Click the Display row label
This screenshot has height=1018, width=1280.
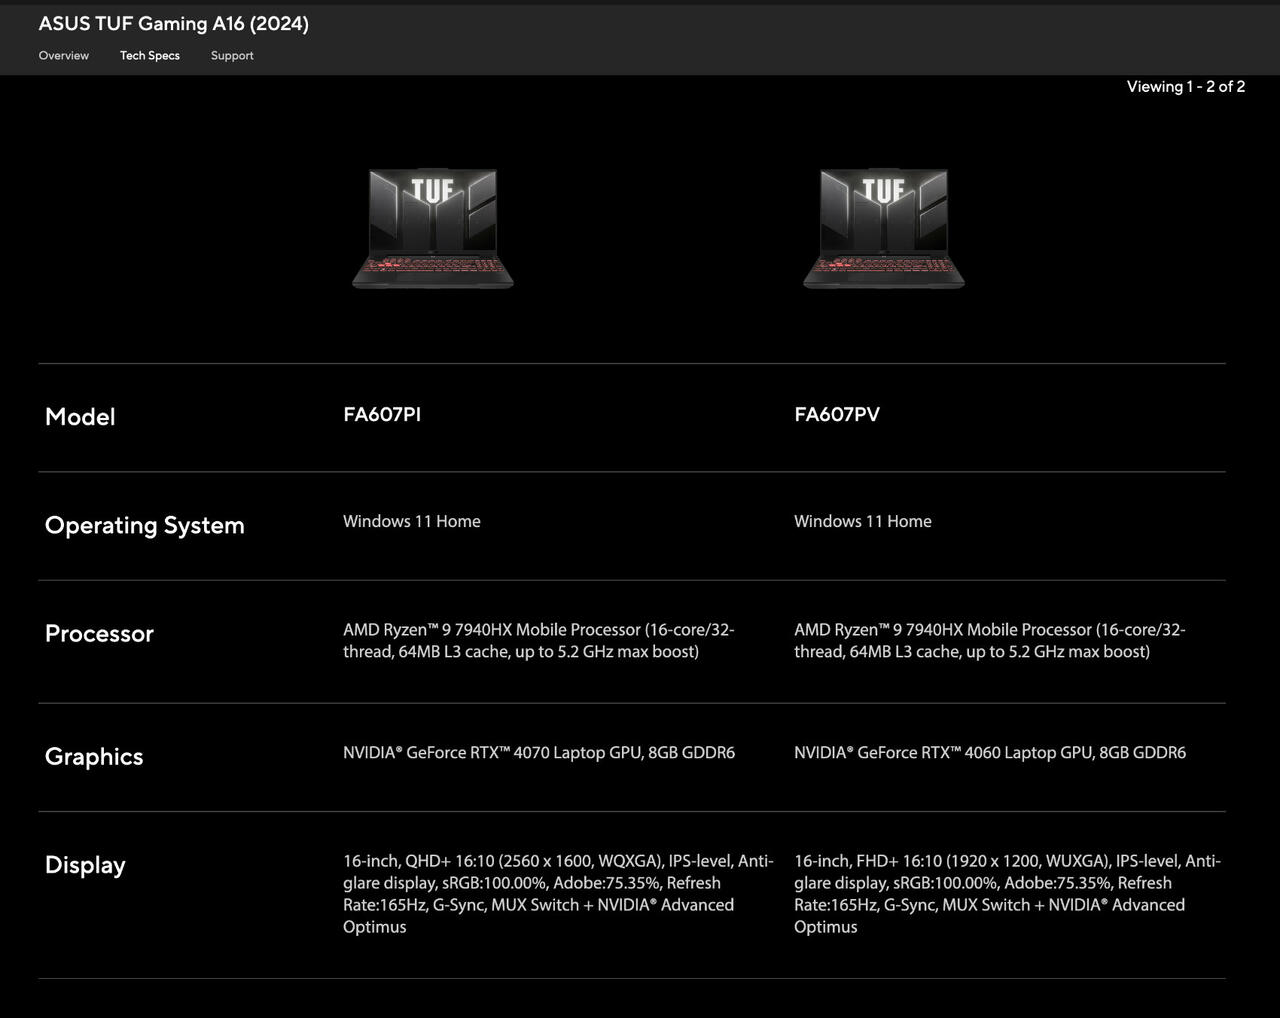coord(85,866)
